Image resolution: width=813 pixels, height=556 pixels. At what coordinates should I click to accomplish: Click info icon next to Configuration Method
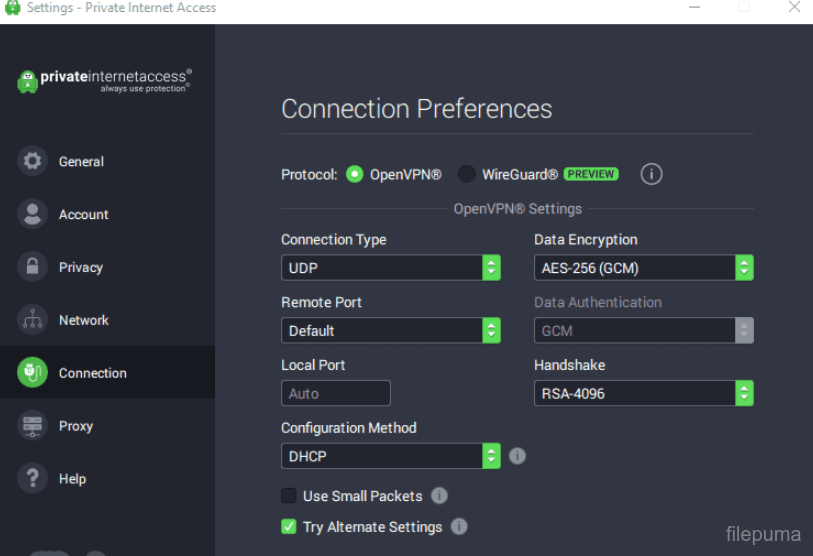tap(517, 456)
